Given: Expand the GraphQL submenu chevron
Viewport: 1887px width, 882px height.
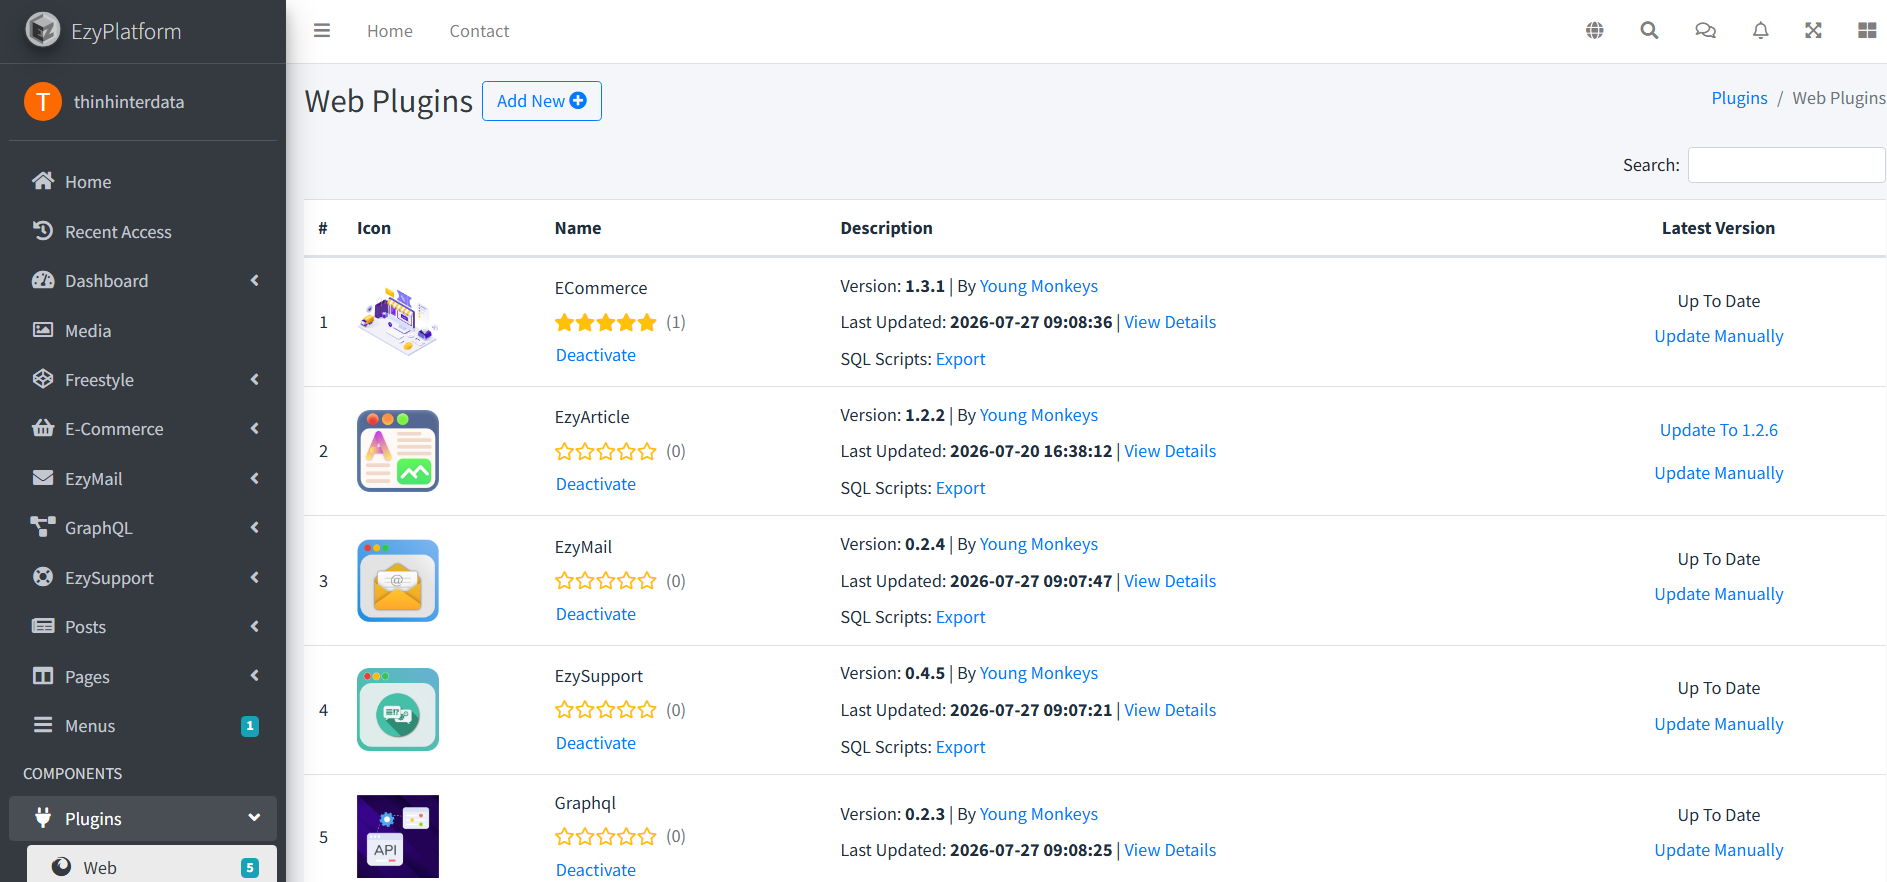Looking at the screenshot, I should (255, 527).
